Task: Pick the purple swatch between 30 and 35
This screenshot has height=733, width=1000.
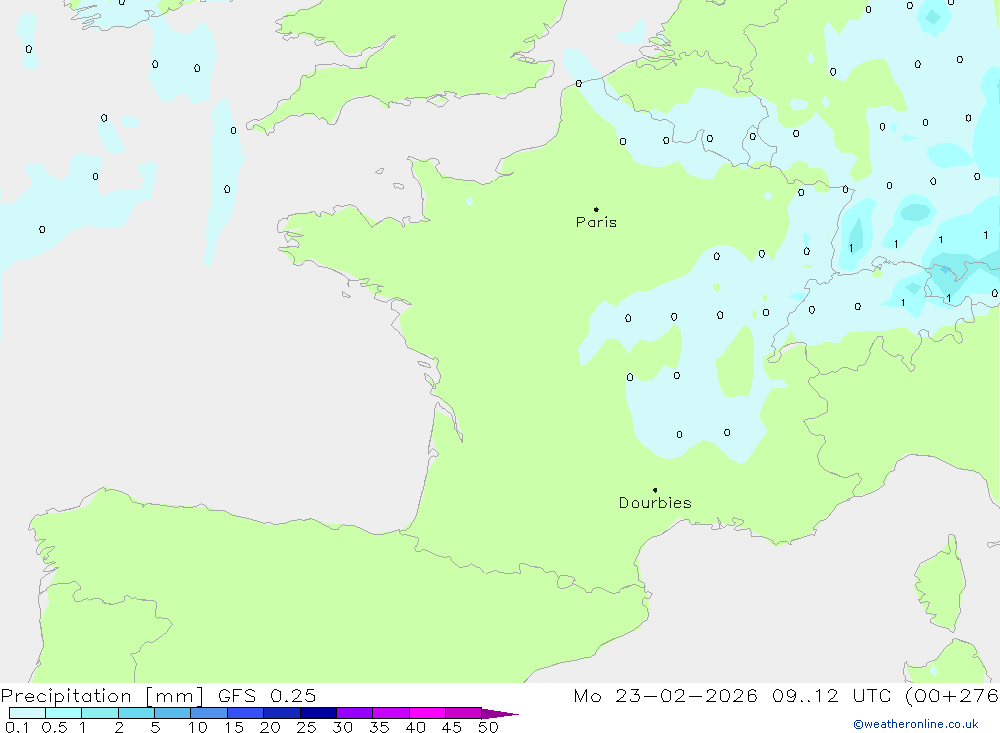Action: (x=355, y=713)
